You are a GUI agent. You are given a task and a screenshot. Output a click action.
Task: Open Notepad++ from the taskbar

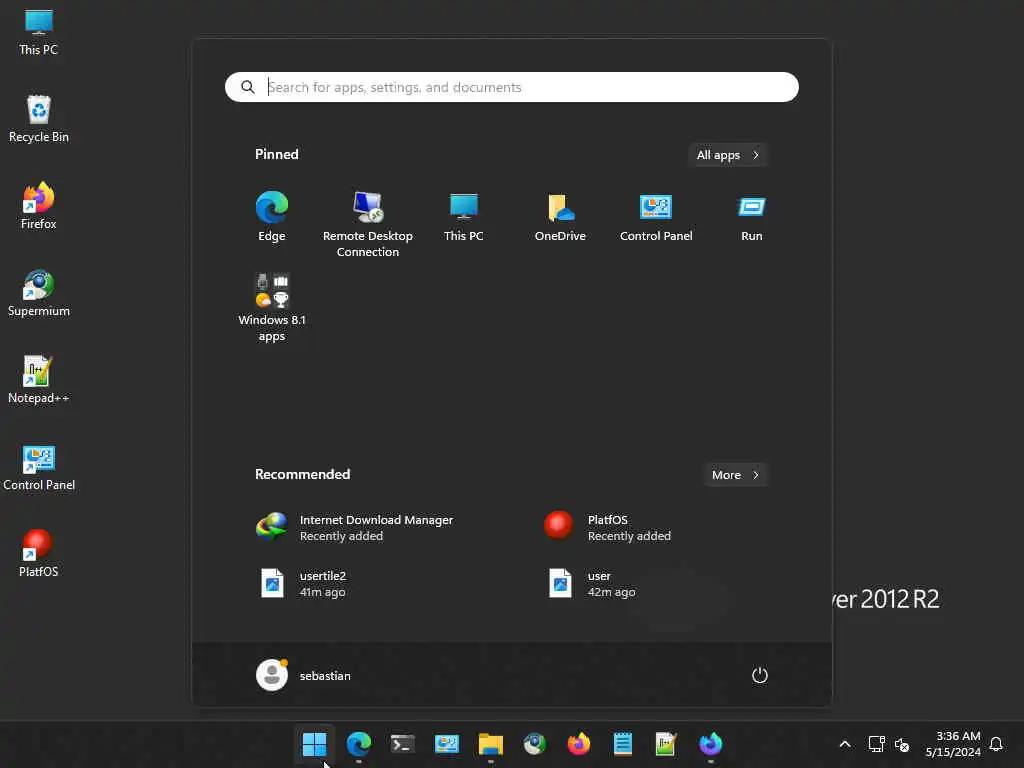pos(666,744)
